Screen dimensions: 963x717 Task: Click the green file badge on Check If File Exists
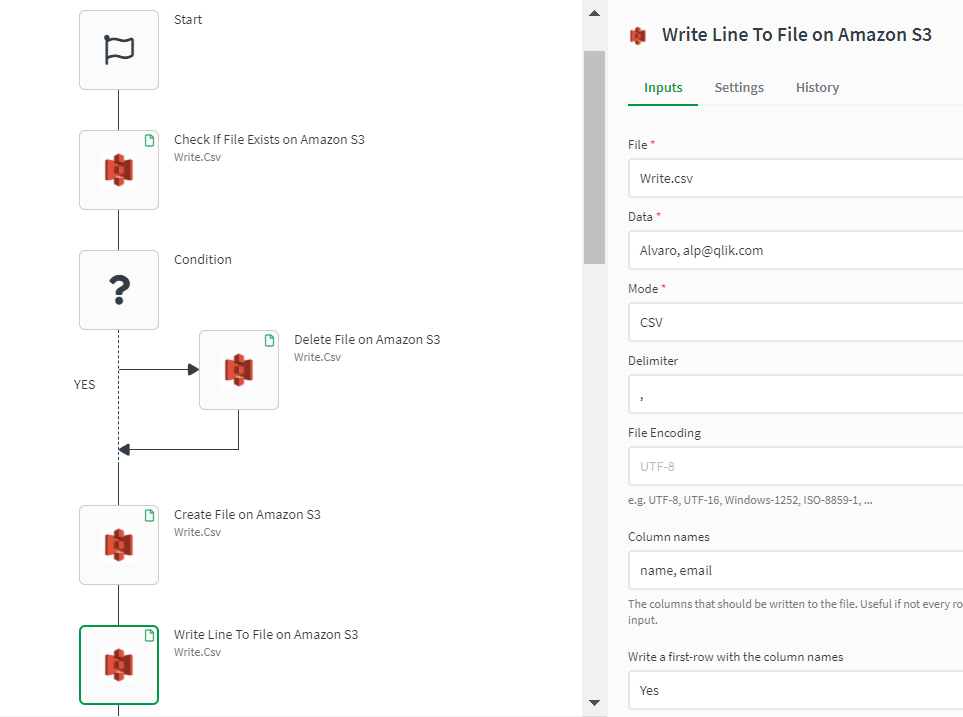coord(148,140)
